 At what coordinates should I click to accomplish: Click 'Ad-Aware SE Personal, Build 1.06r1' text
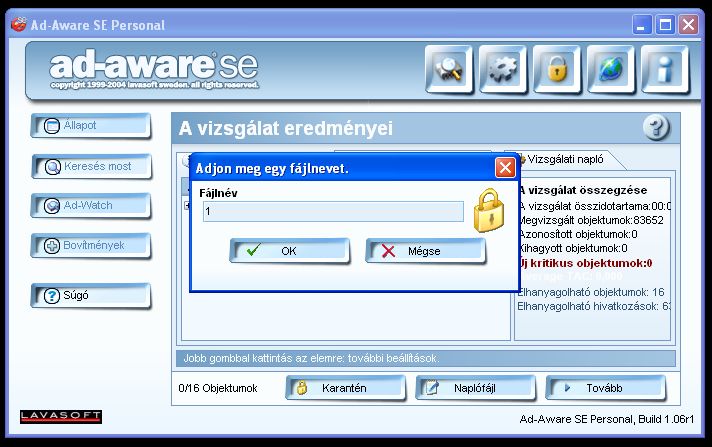(x=607, y=419)
